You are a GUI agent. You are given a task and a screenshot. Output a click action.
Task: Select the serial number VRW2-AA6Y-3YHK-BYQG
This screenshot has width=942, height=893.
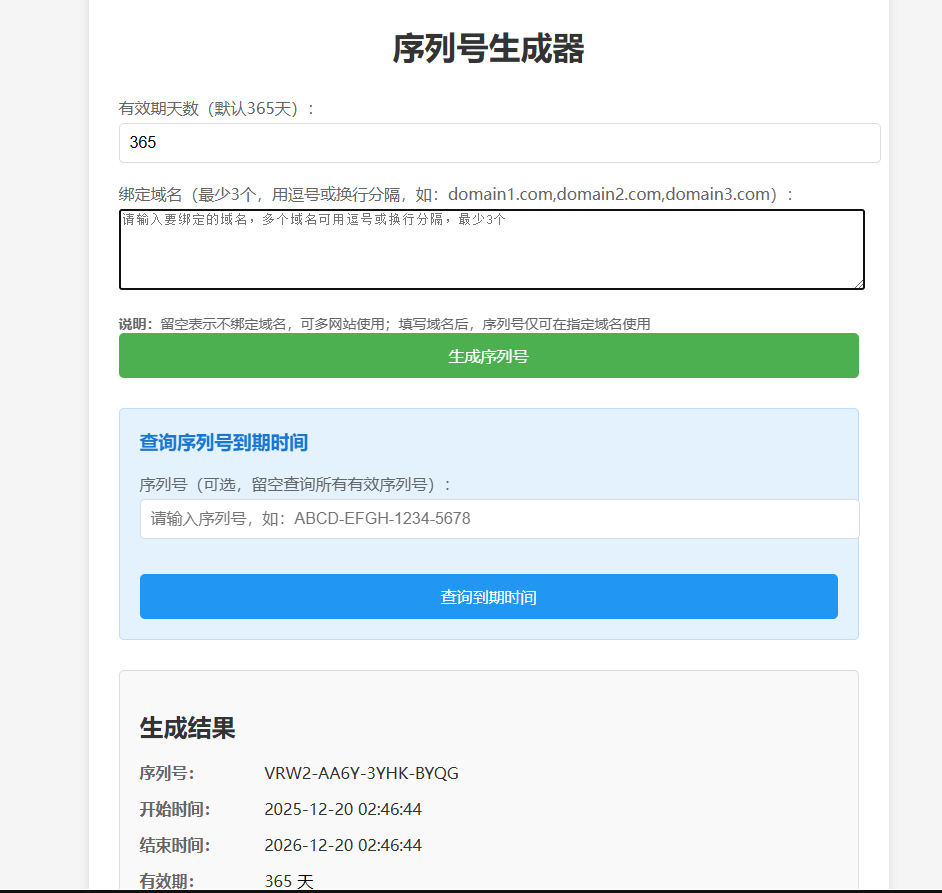343,772
